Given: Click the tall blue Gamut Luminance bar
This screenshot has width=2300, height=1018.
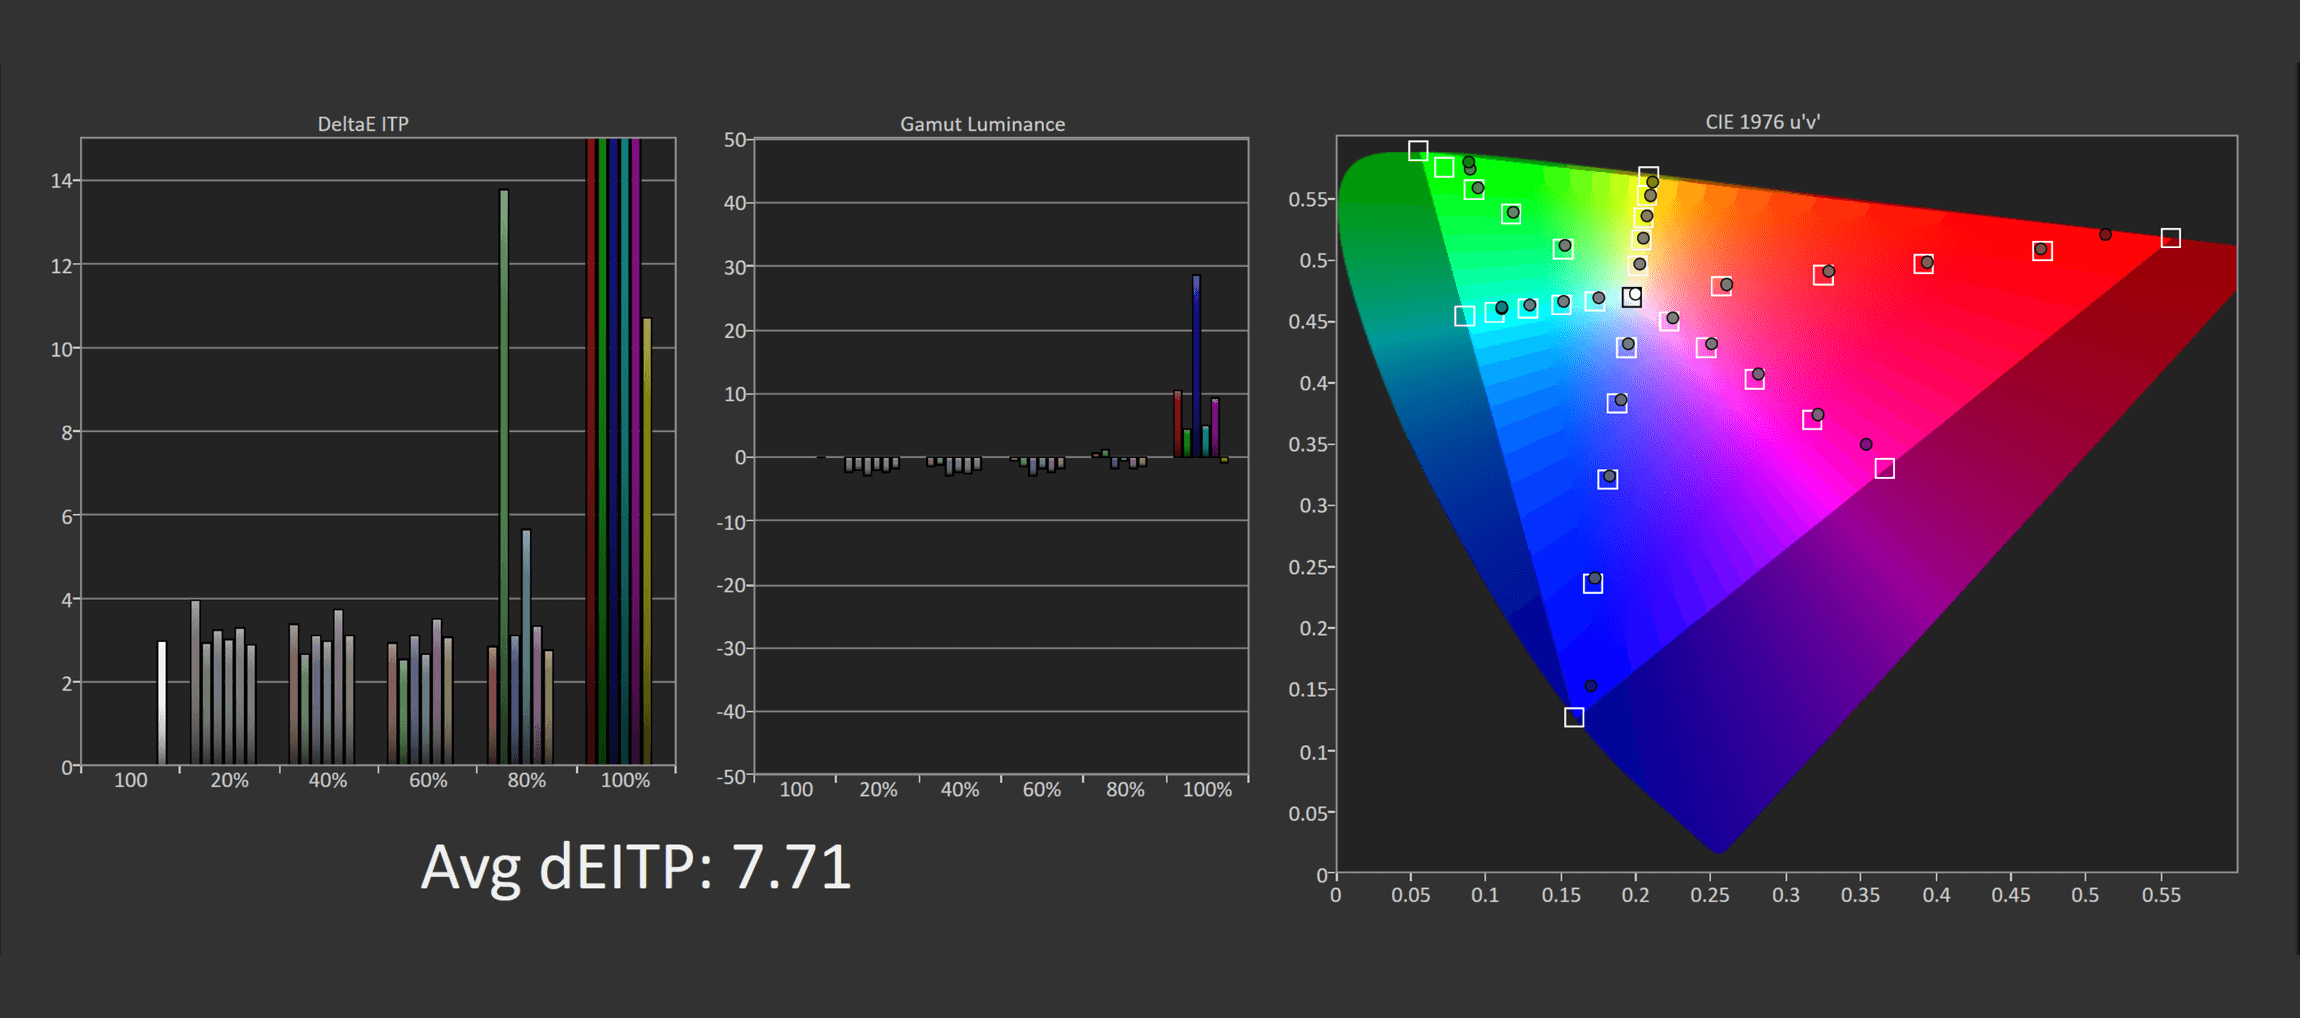Looking at the screenshot, I should point(1196,365).
